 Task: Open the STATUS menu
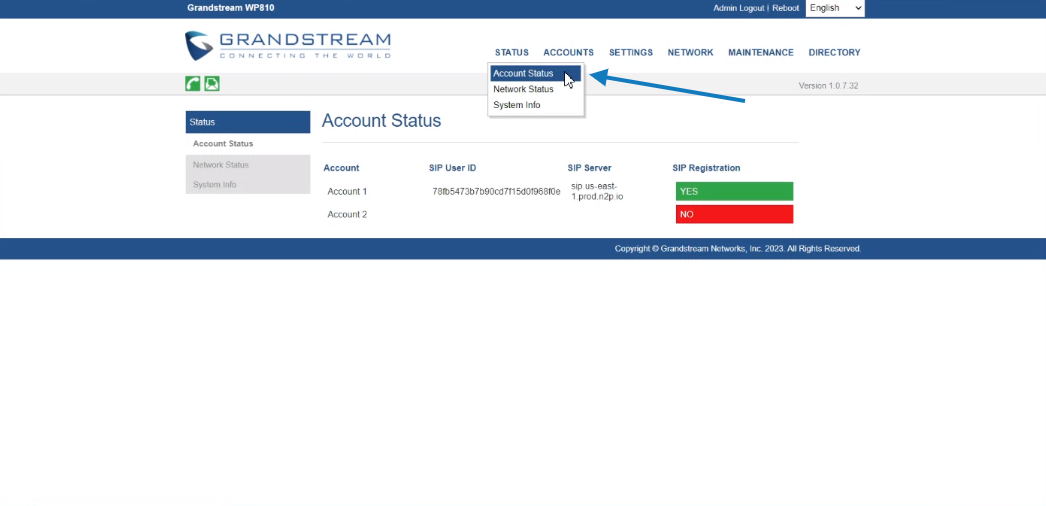tap(512, 53)
